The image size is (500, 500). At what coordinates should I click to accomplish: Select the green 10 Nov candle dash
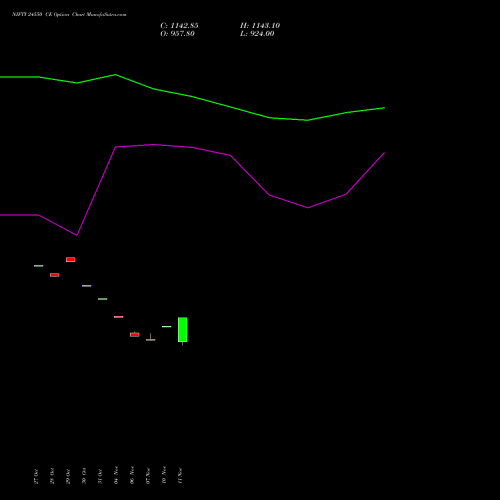click(167, 326)
